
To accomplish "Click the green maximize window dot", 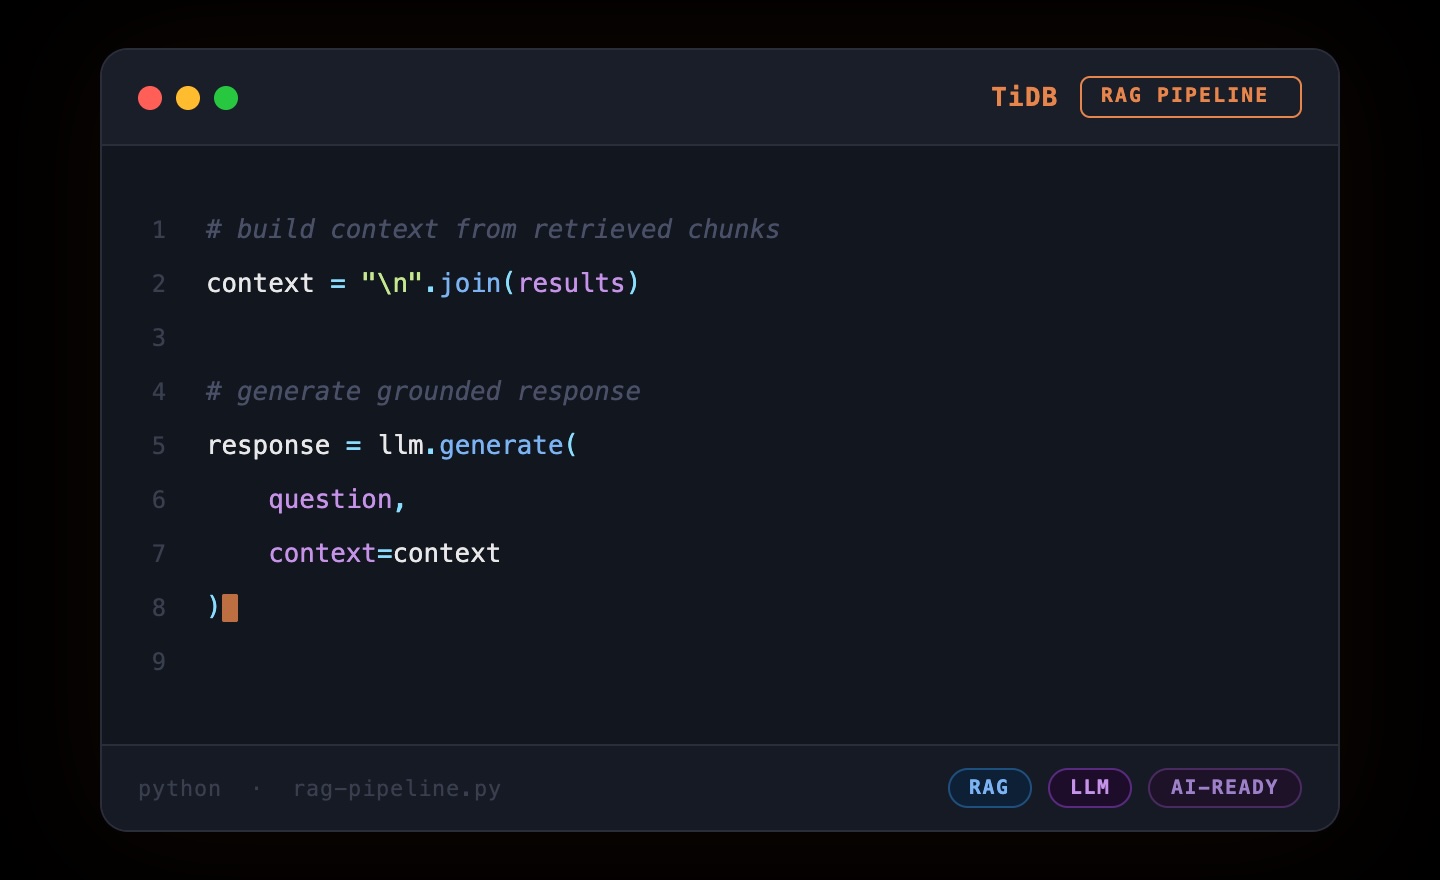I will 226,98.
